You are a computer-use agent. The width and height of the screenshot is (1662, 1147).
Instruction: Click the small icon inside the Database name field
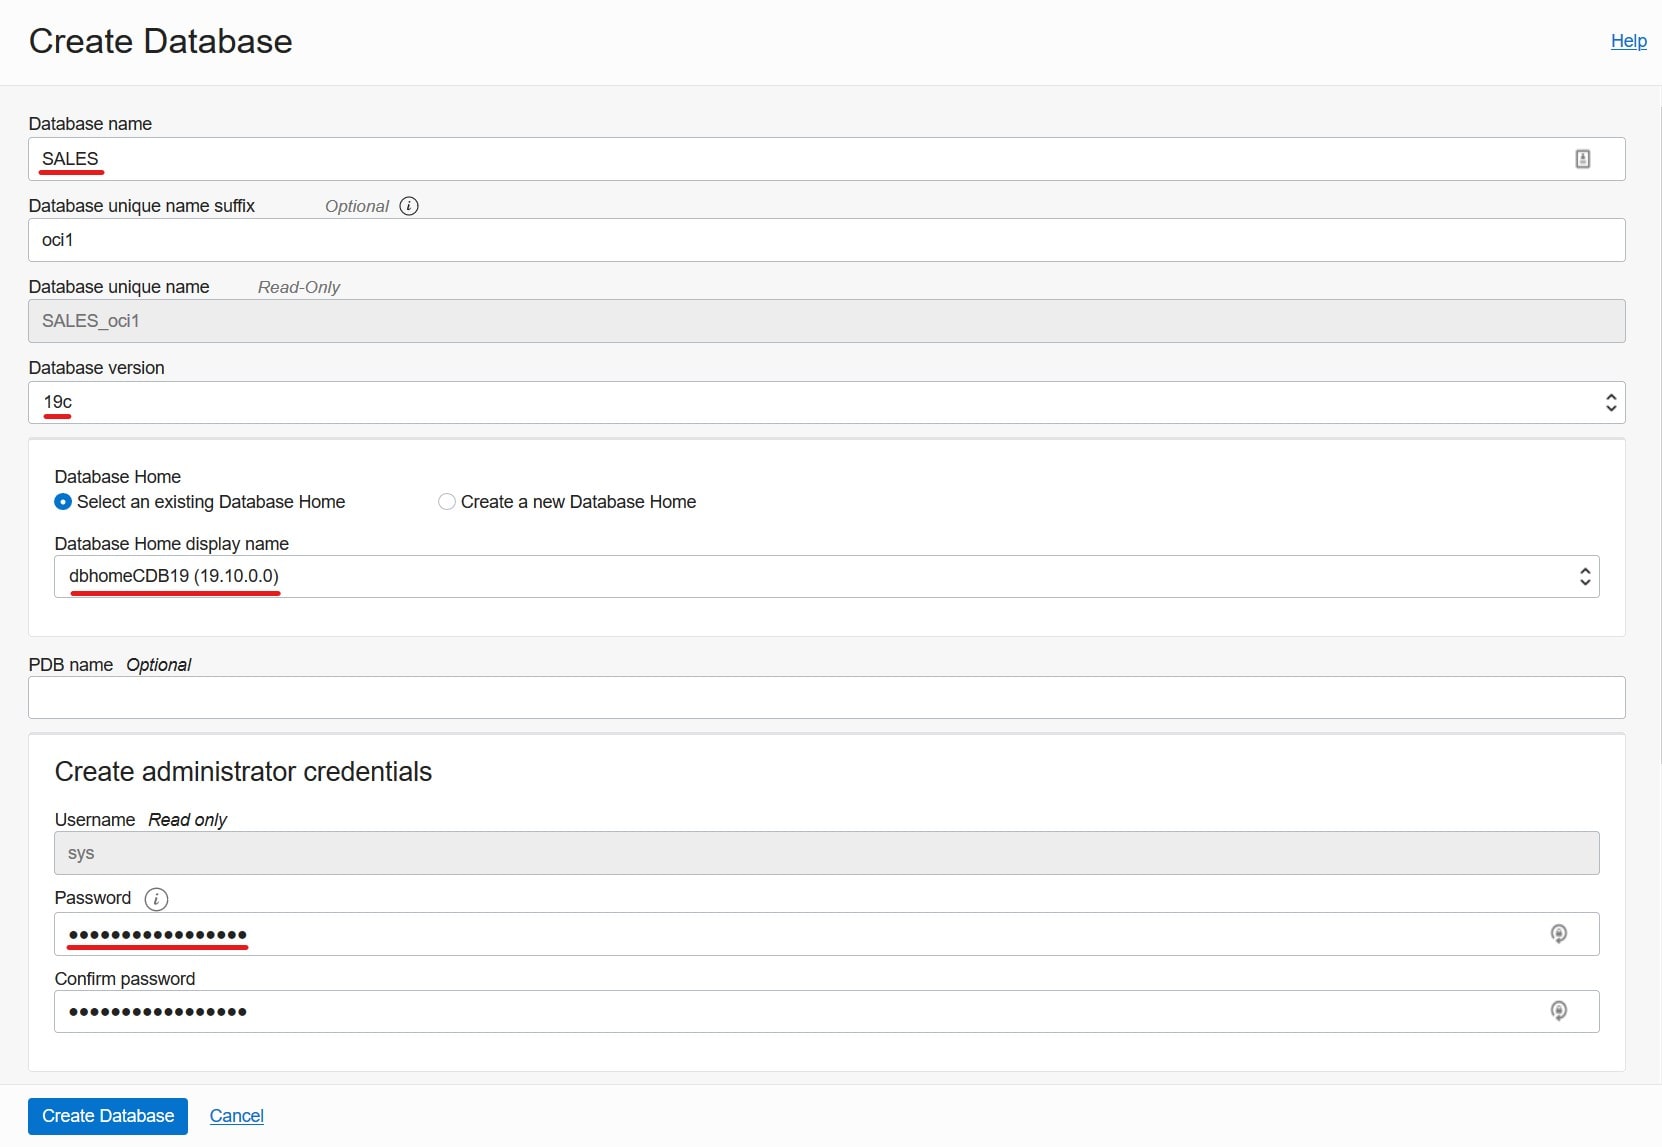[x=1583, y=158]
